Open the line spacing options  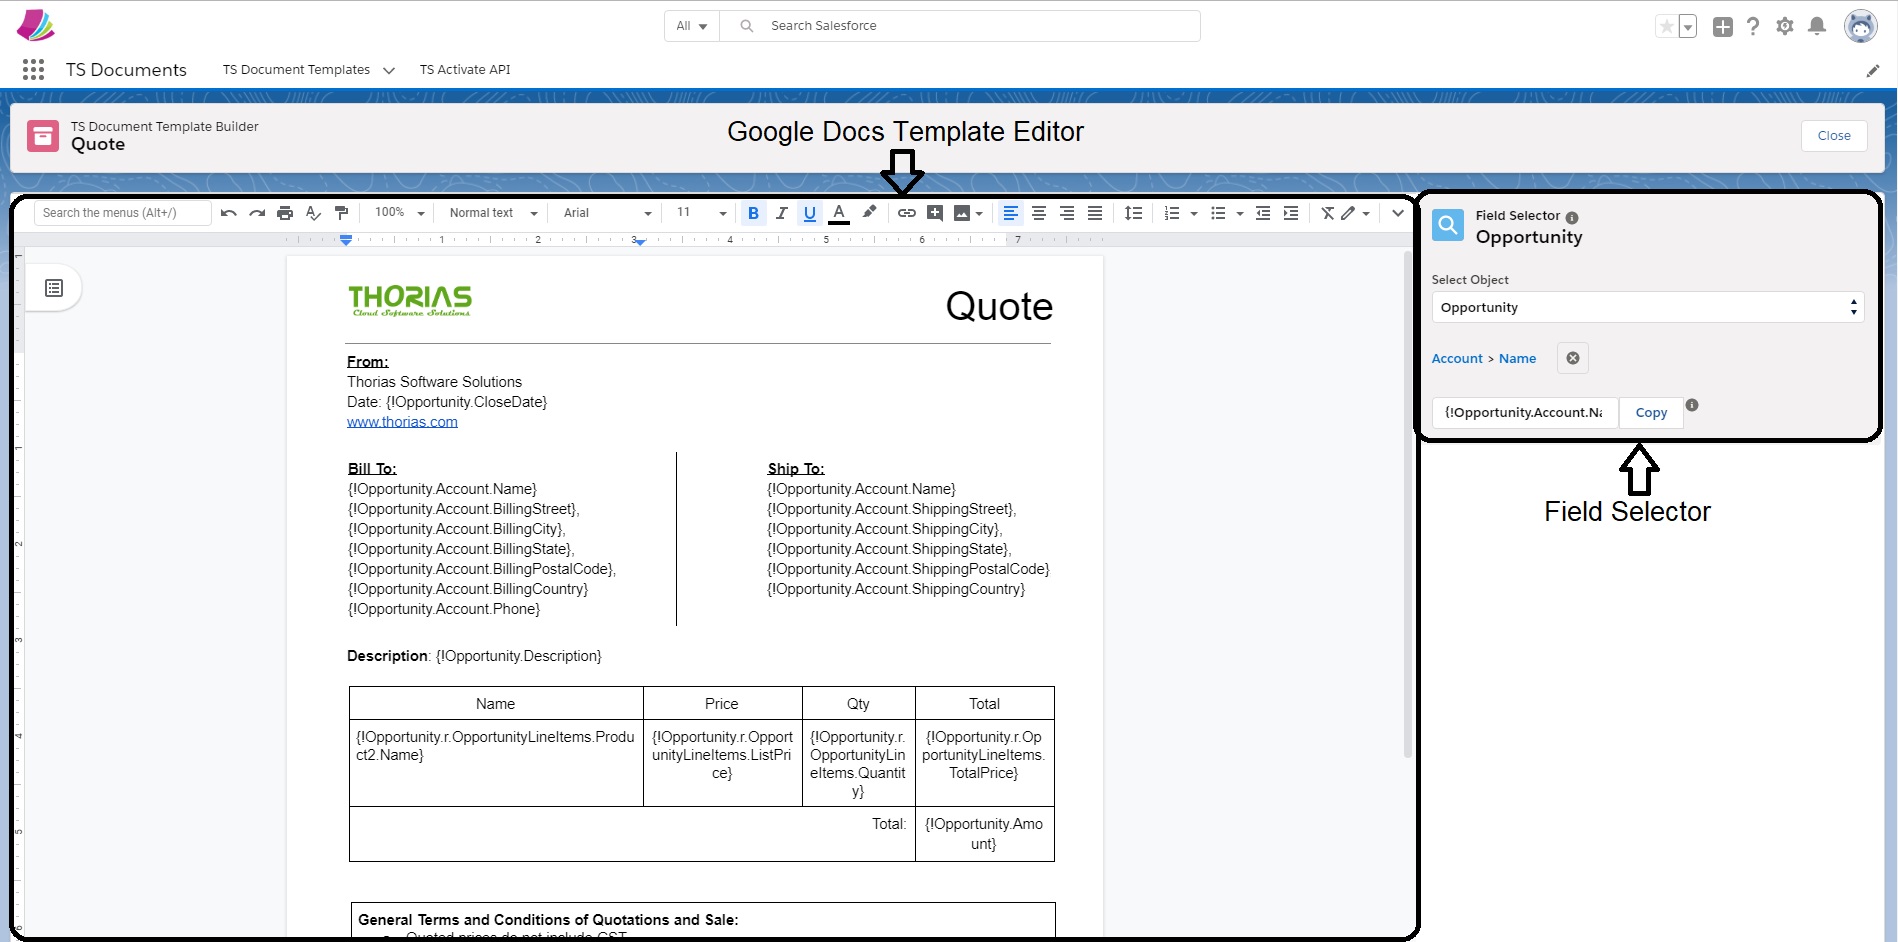point(1134,213)
